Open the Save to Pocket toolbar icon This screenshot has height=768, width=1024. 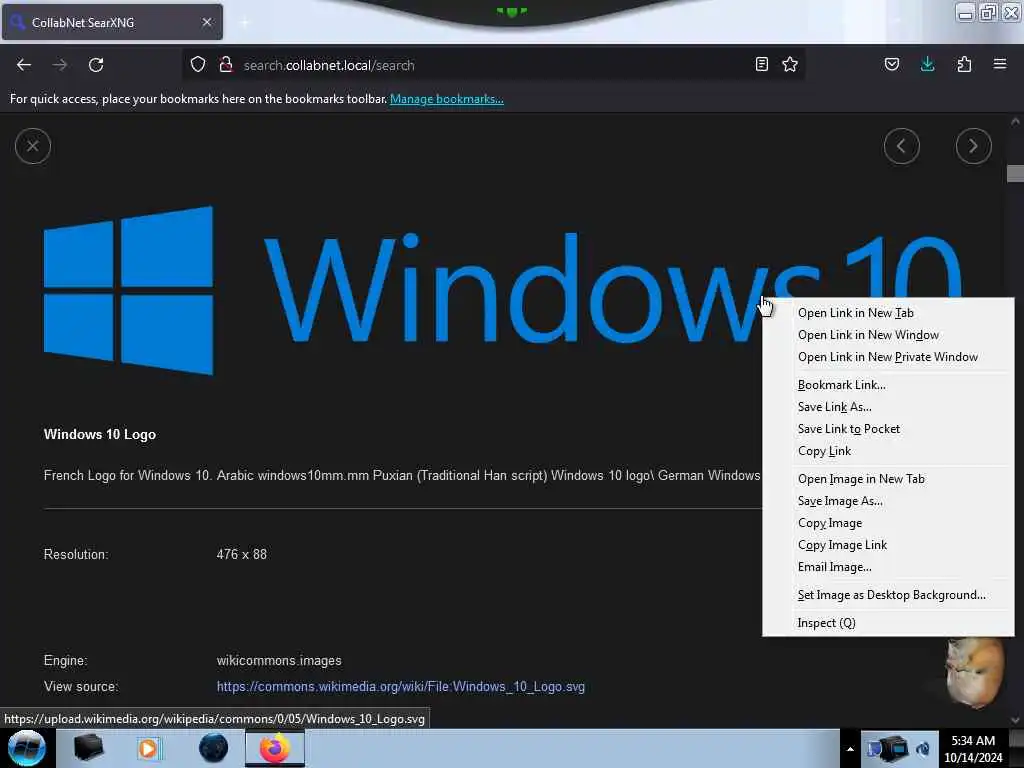(x=892, y=64)
